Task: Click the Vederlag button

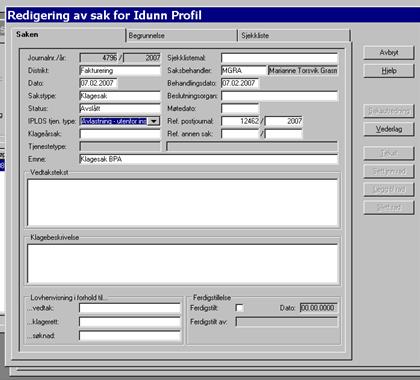Action: [x=389, y=129]
